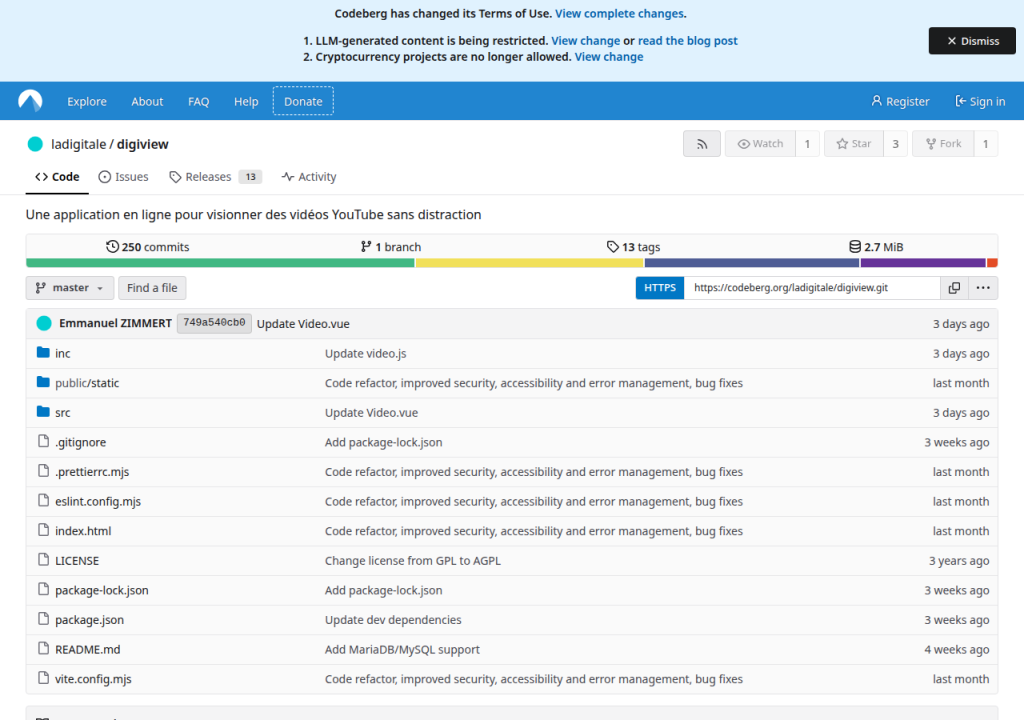The height and width of the screenshot is (720, 1024).
Task: Open the public/static folder icon
Action: [43, 382]
